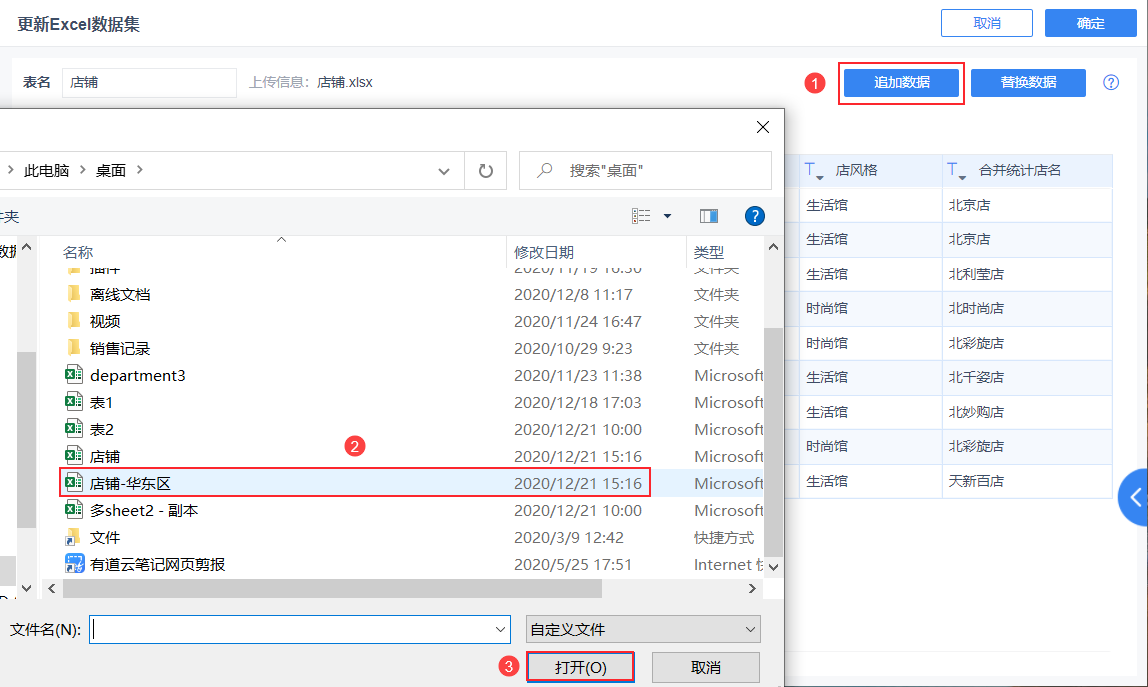Click the 确定 button at top
The width and height of the screenshot is (1148, 687).
(x=1090, y=23)
